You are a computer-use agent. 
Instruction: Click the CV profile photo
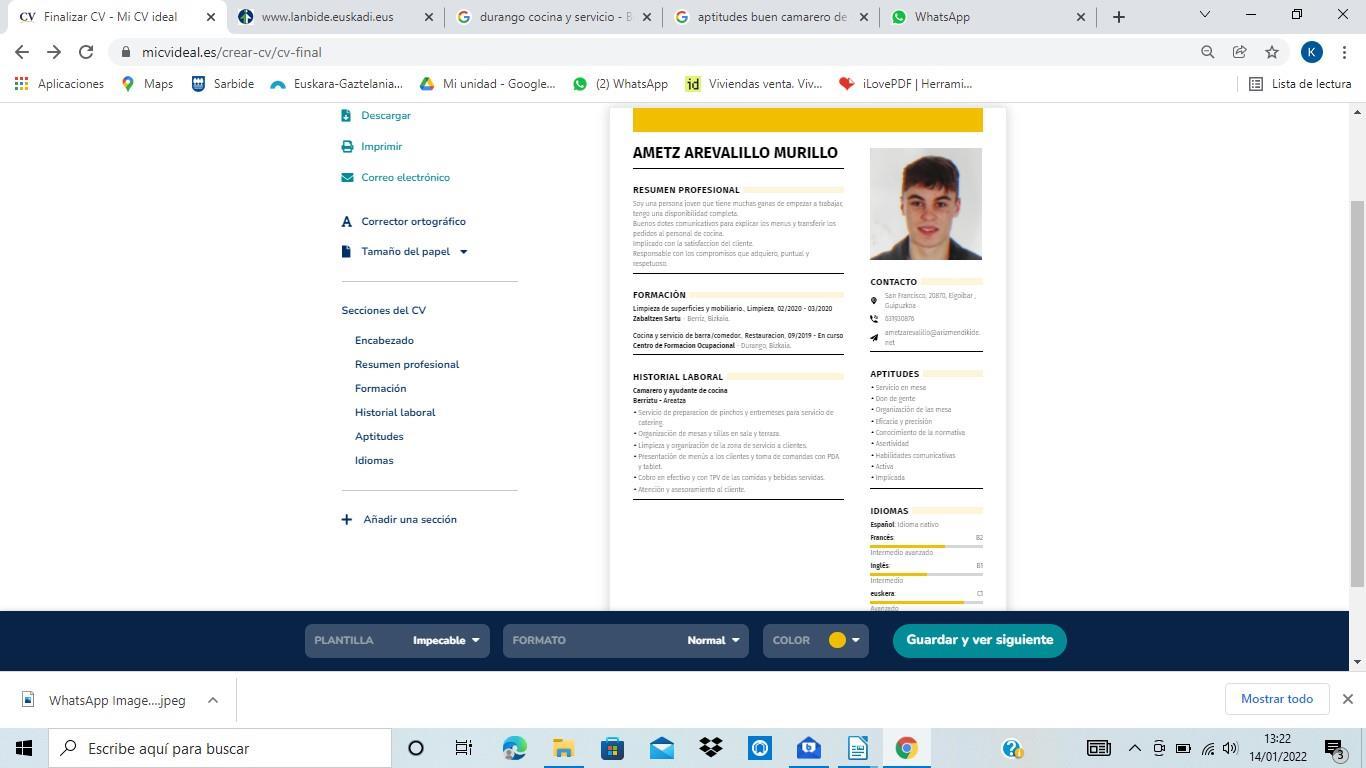coord(926,204)
